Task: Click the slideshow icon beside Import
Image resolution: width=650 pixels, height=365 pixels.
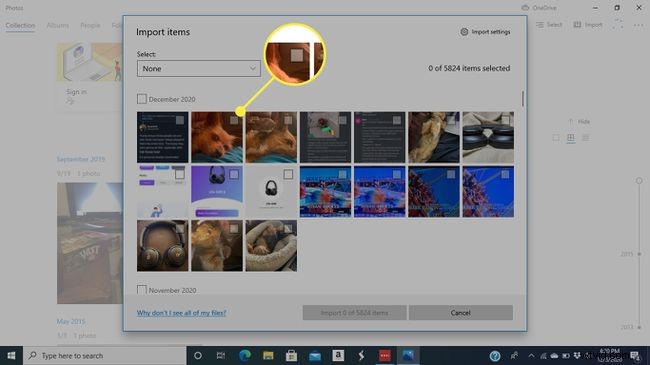Action: 618,24
